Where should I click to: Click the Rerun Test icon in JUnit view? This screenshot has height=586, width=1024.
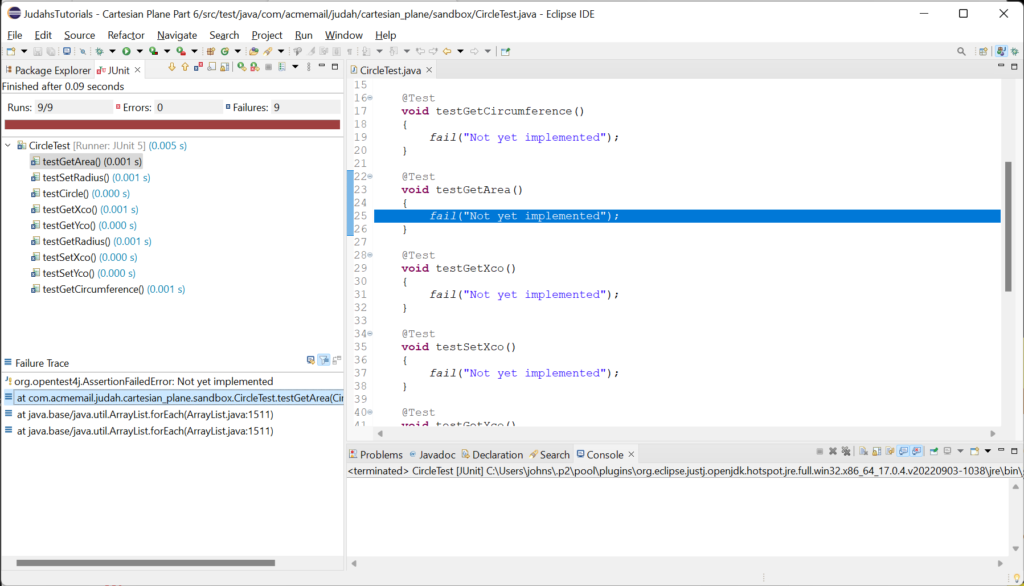pyautogui.click(x=242, y=67)
